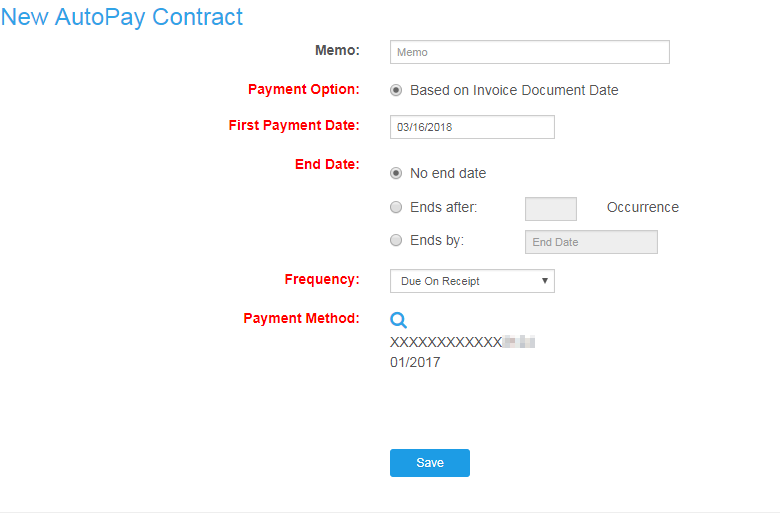Image resolution: width=780 pixels, height=515 pixels.
Task: Select Based on Invoice Document Date radio button
Action: (396, 90)
